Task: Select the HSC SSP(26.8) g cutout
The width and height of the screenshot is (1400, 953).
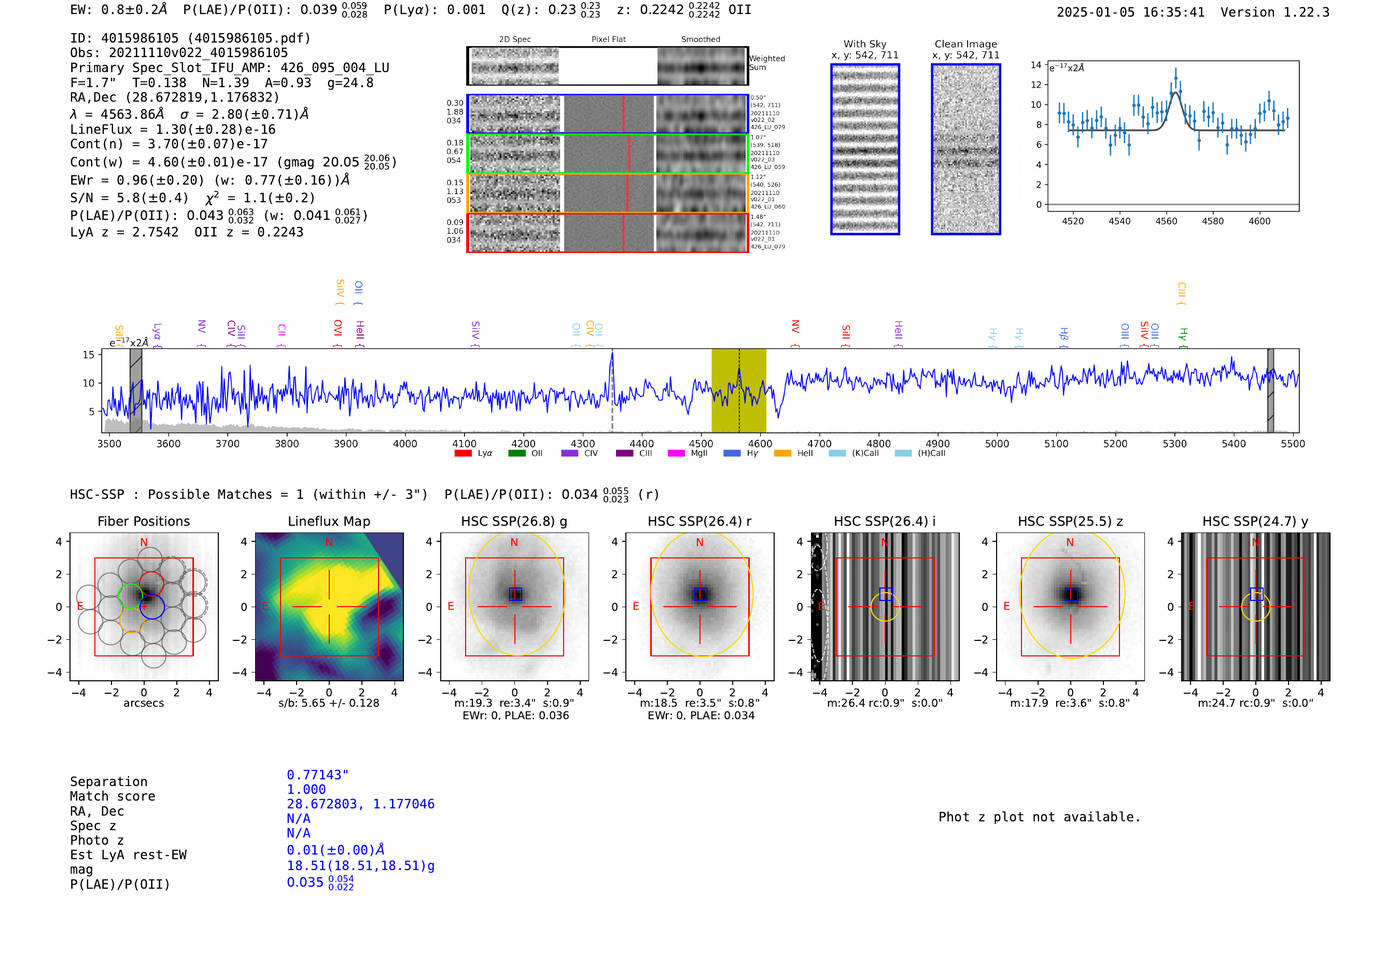Action: click(x=514, y=607)
